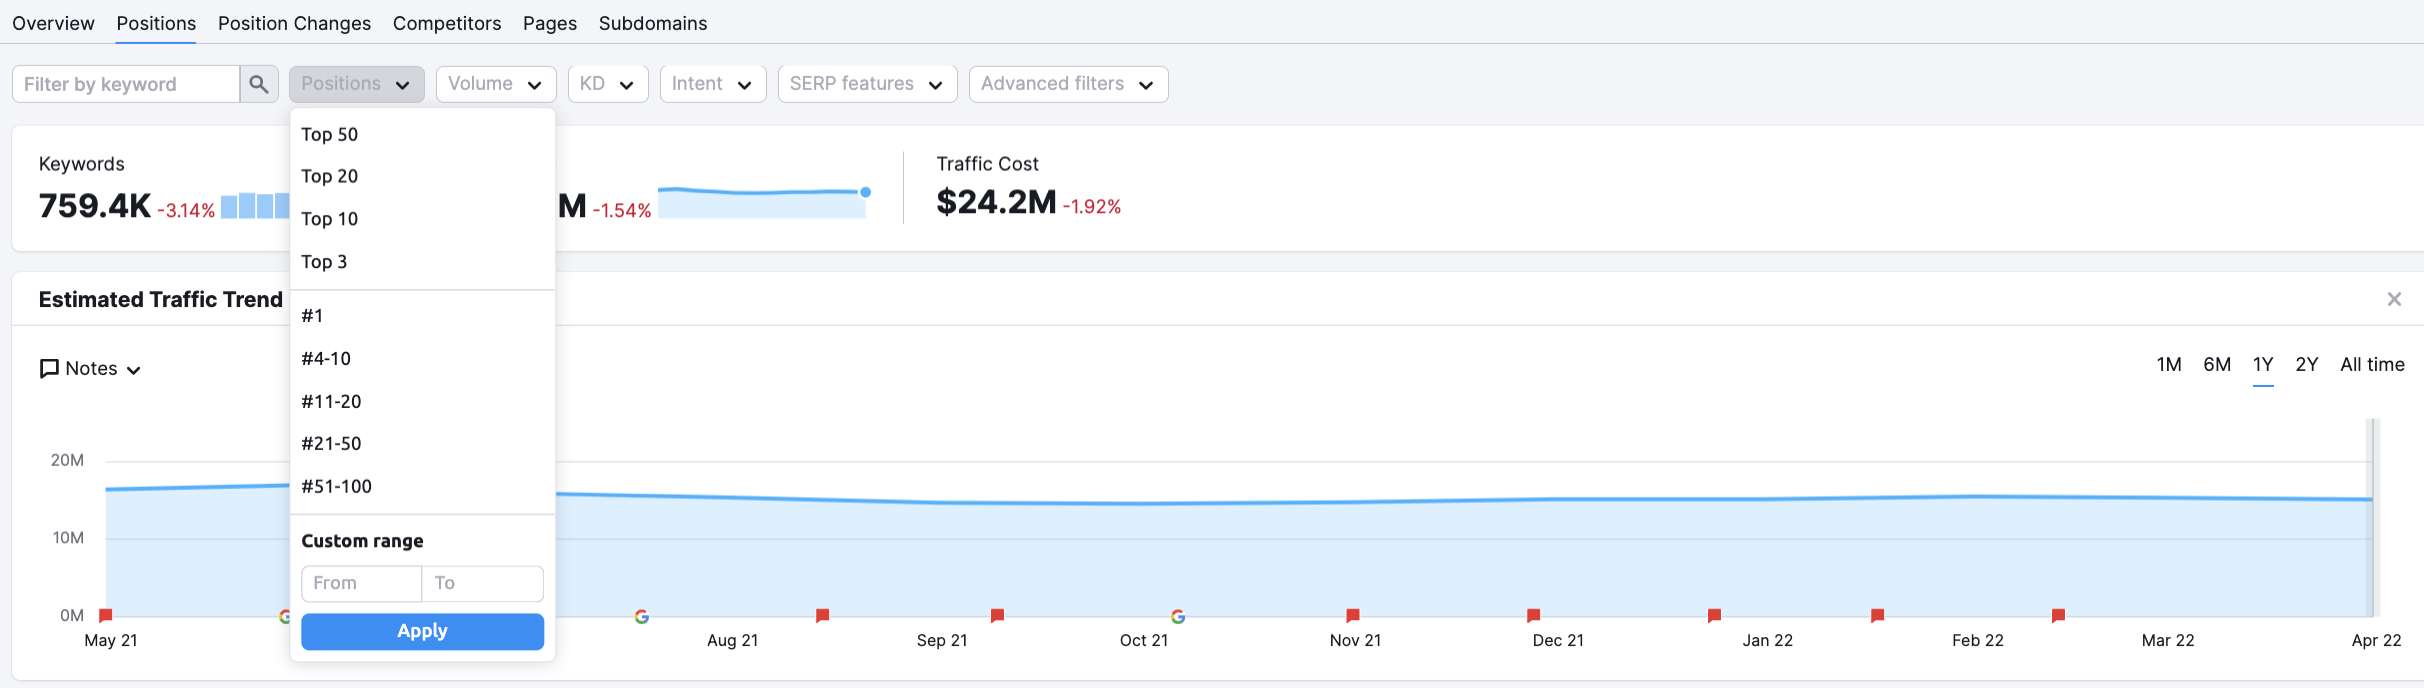Viewport: 2424px width, 688px height.
Task: Click the keyword search magnifier icon
Action: click(x=258, y=84)
